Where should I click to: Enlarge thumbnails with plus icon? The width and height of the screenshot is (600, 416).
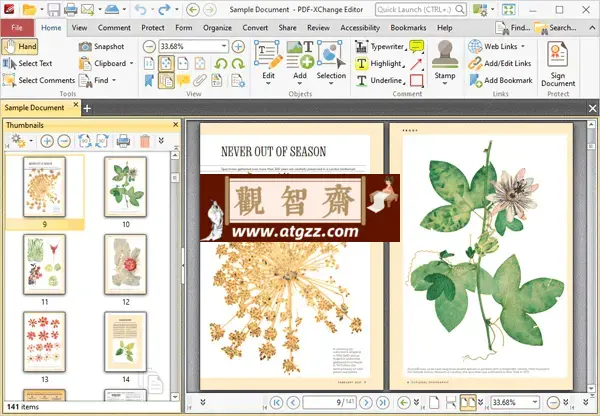coord(47,141)
